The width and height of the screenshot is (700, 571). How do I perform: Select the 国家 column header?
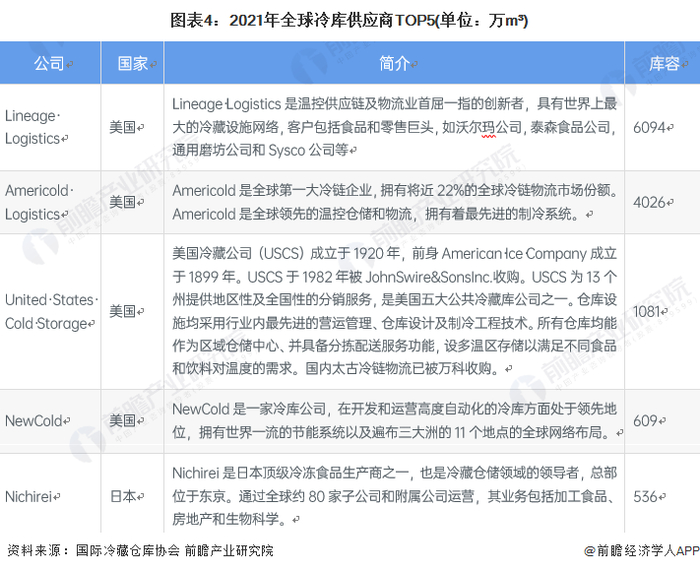point(133,63)
